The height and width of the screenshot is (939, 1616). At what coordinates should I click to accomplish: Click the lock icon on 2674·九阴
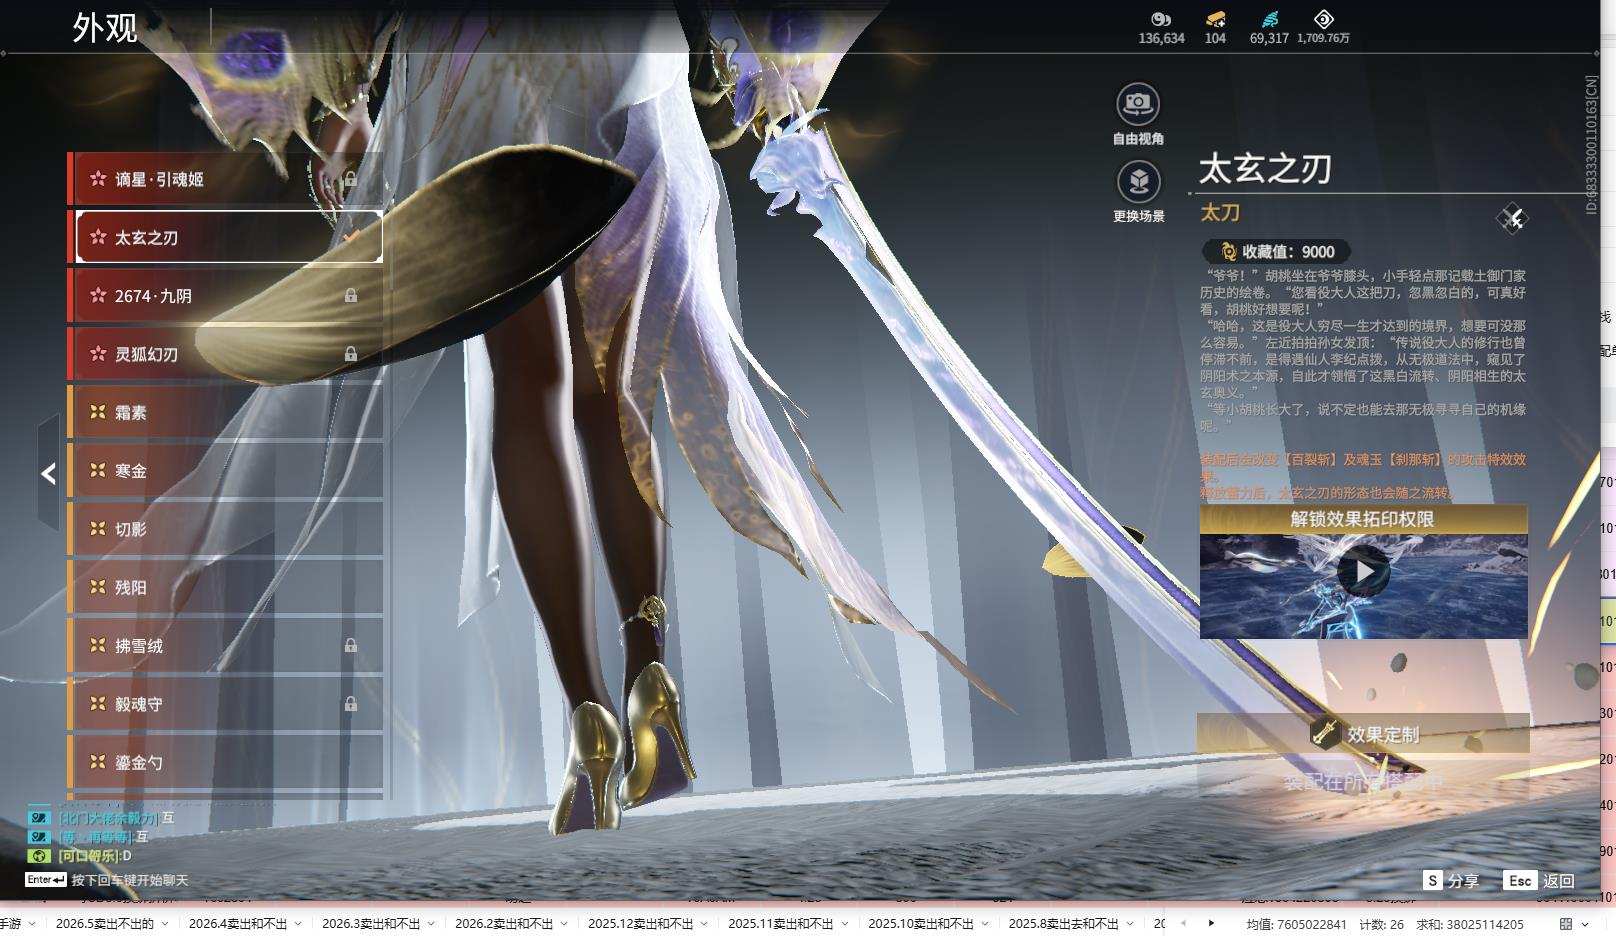[351, 295]
